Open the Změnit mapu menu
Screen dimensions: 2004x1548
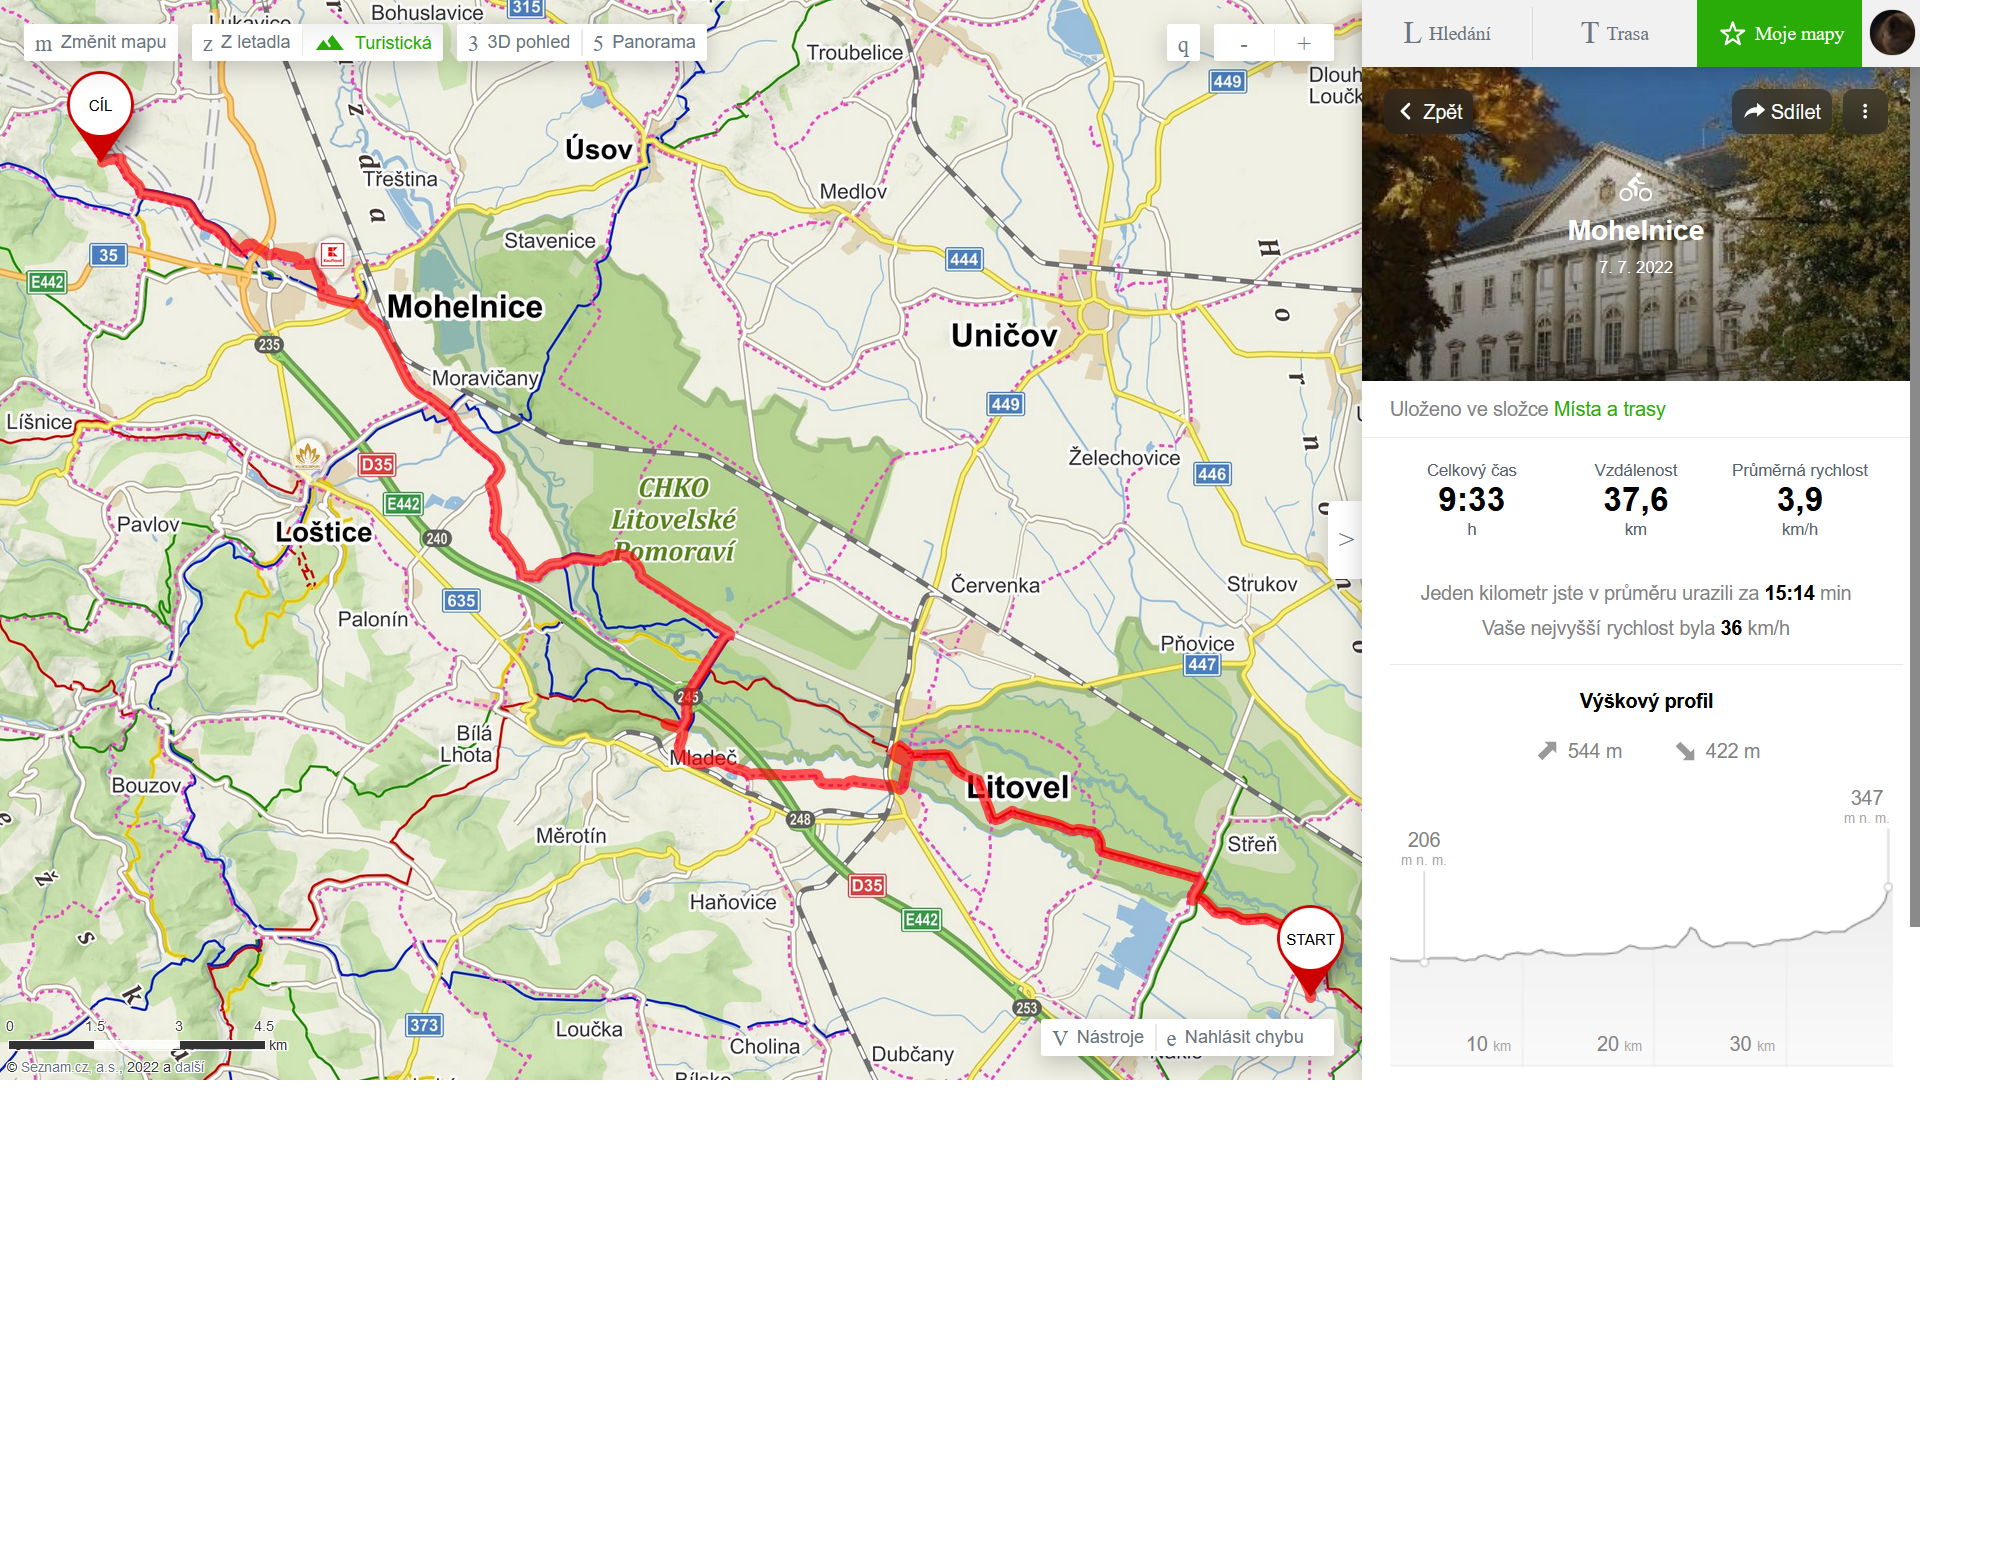pos(101,42)
